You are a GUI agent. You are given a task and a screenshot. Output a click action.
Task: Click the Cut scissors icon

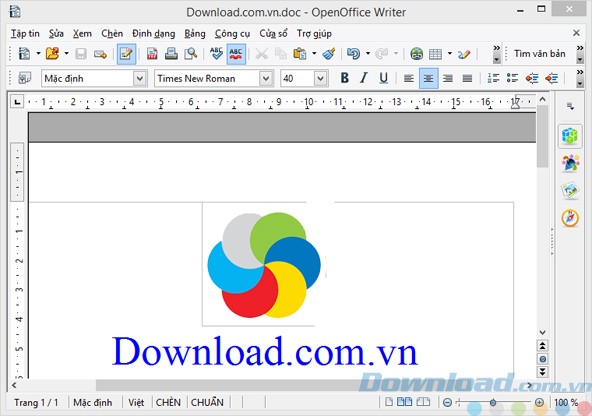click(x=262, y=54)
